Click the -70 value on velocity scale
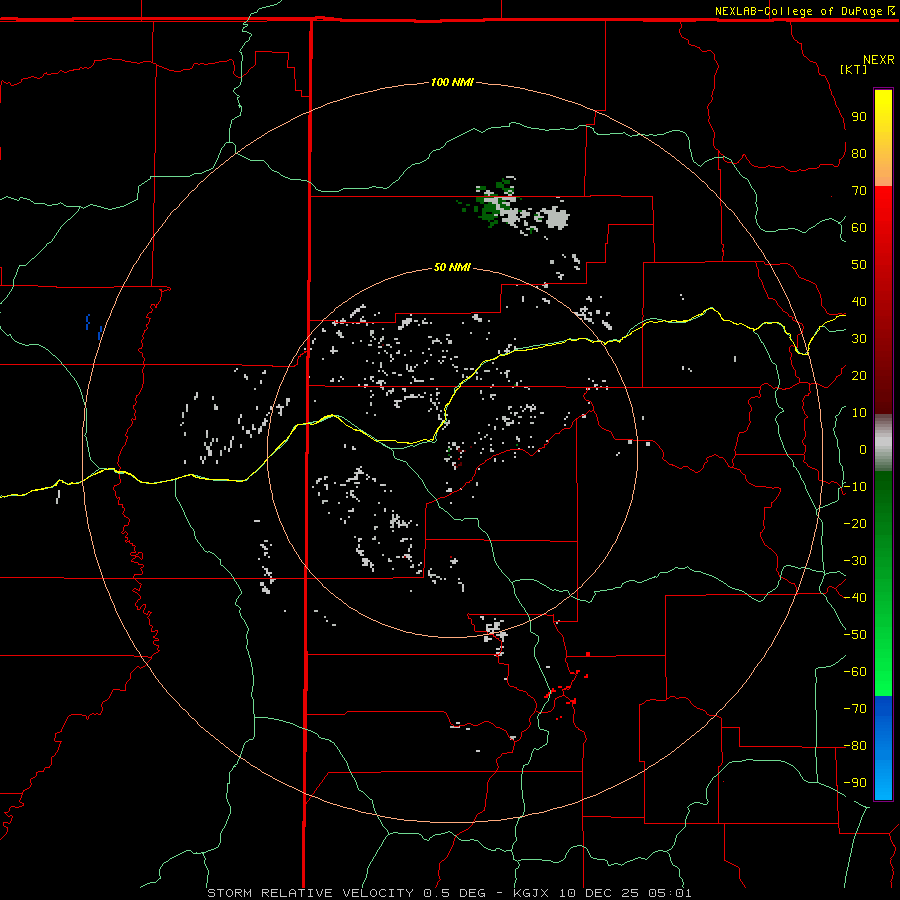Image resolution: width=900 pixels, height=900 pixels. tap(855, 709)
